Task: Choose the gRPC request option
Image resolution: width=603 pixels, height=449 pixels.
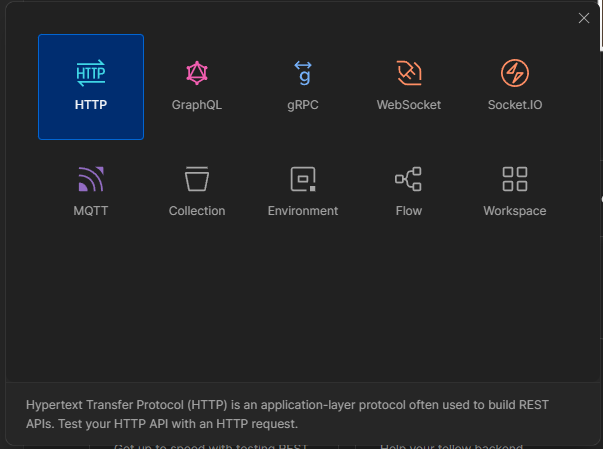Action: point(303,87)
